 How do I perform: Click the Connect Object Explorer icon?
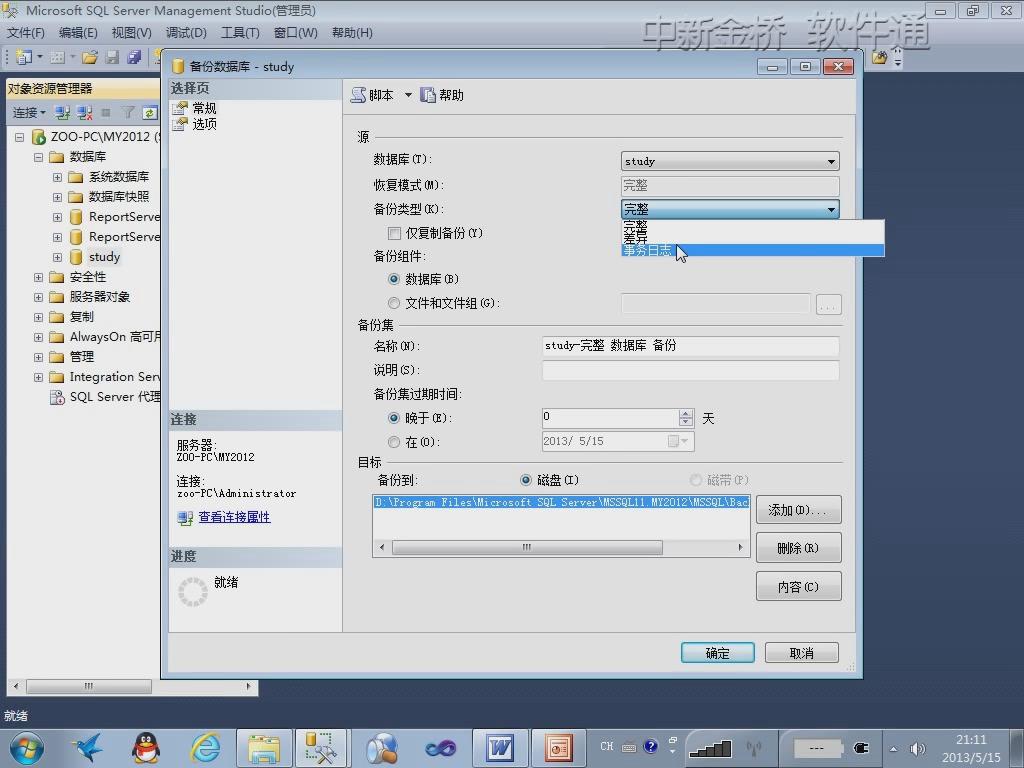62,113
